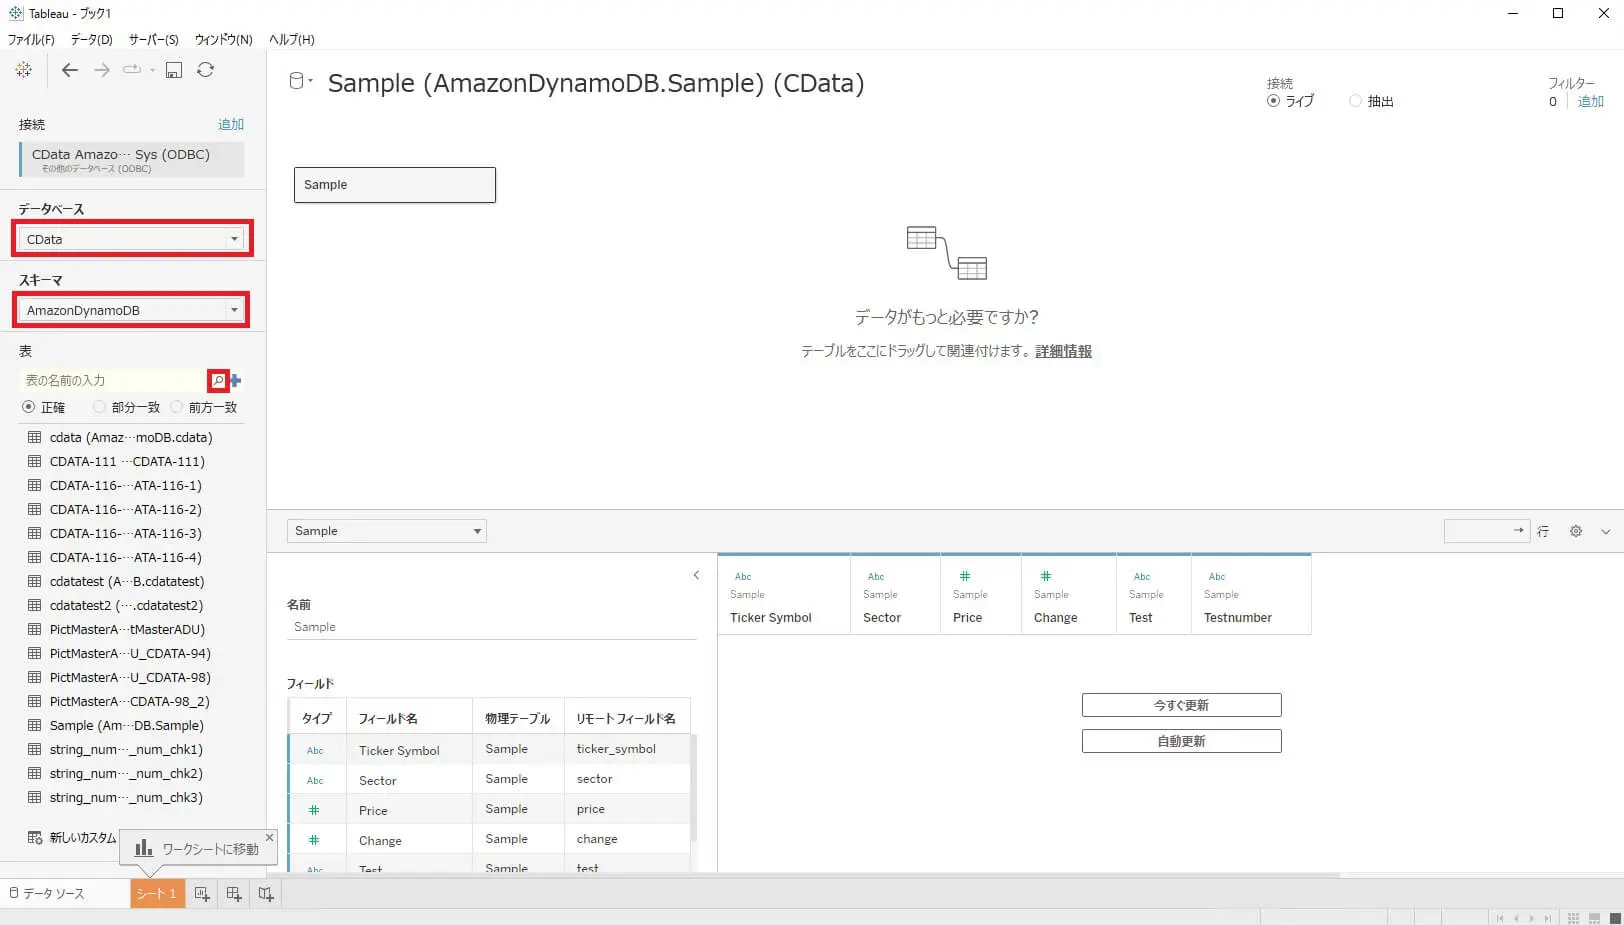Click the save (floppy disk) icon
The image size is (1624, 925).
(x=174, y=70)
